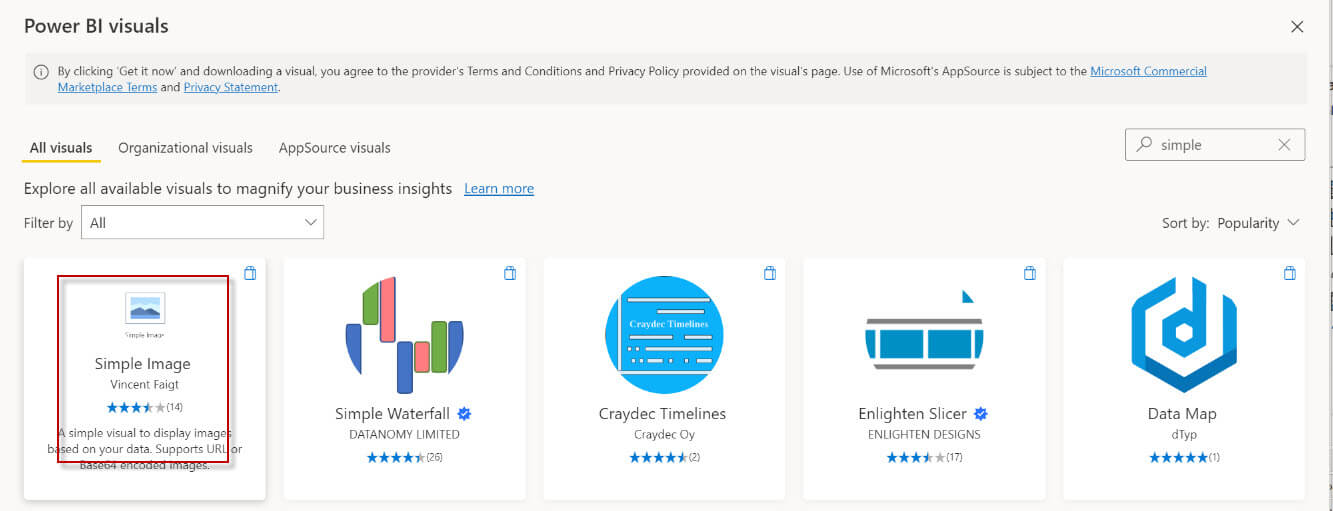Click the purchase badge on Simple Image card
1333x511 pixels.
coord(250,273)
